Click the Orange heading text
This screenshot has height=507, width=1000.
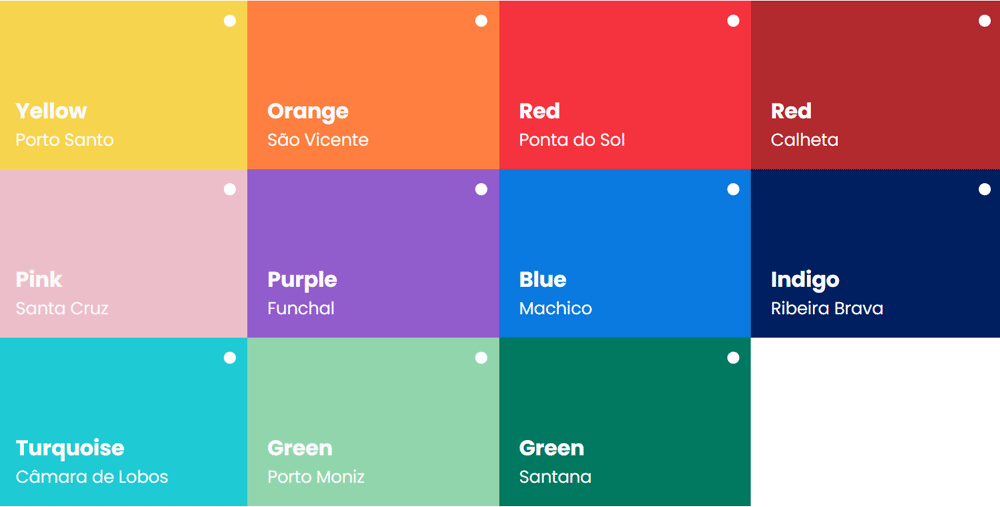[x=308, y=111]
